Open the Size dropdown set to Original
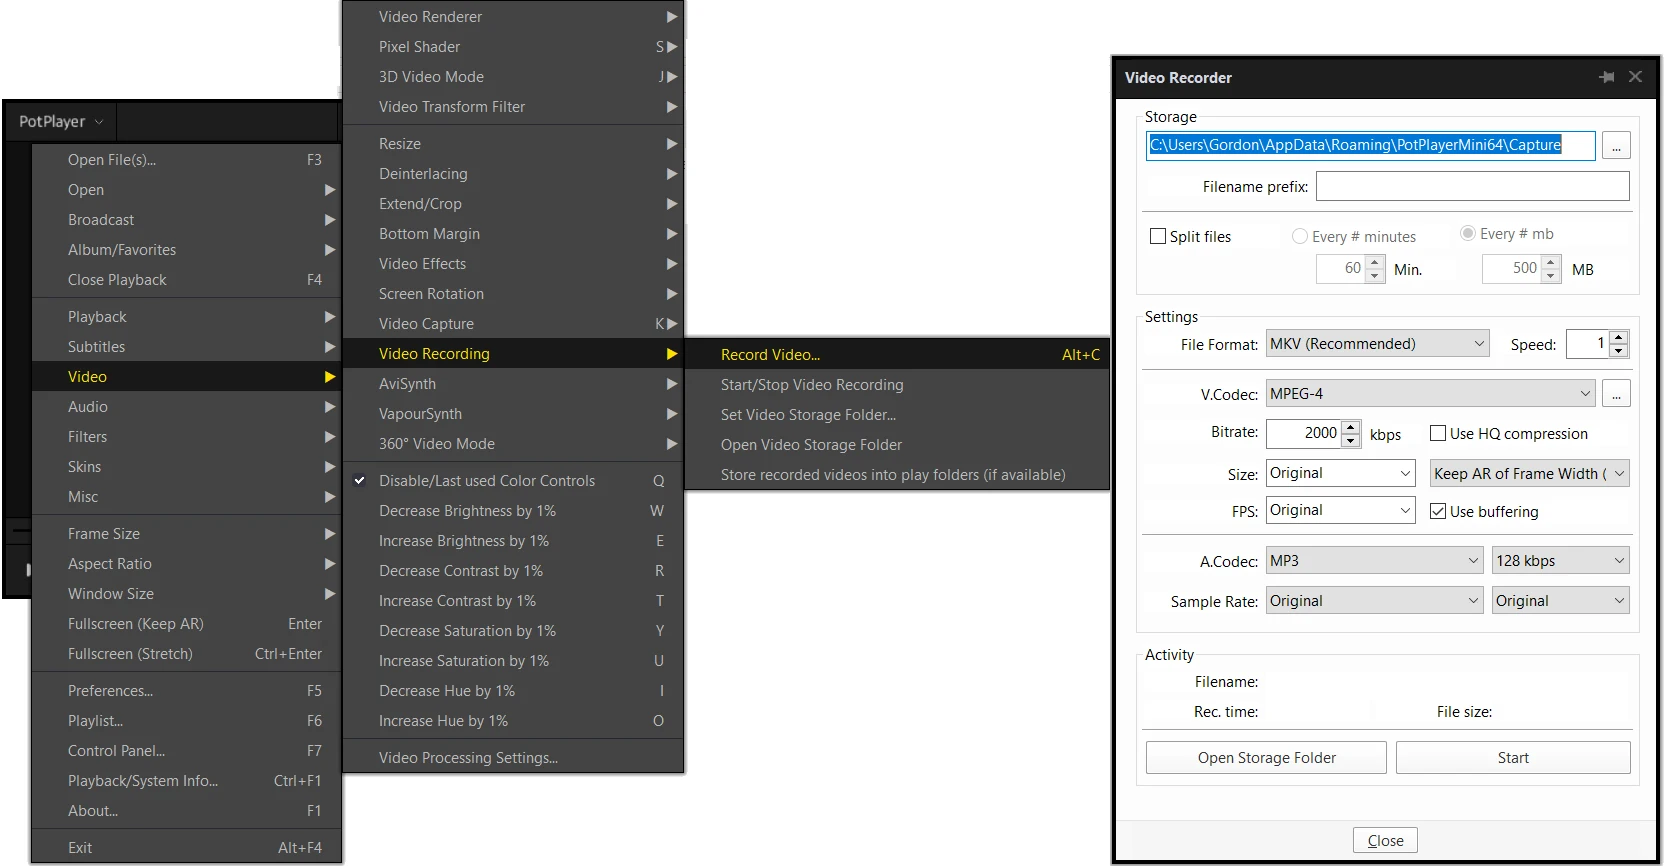Screen dimensions: 1664x866 click(1341, 473)
